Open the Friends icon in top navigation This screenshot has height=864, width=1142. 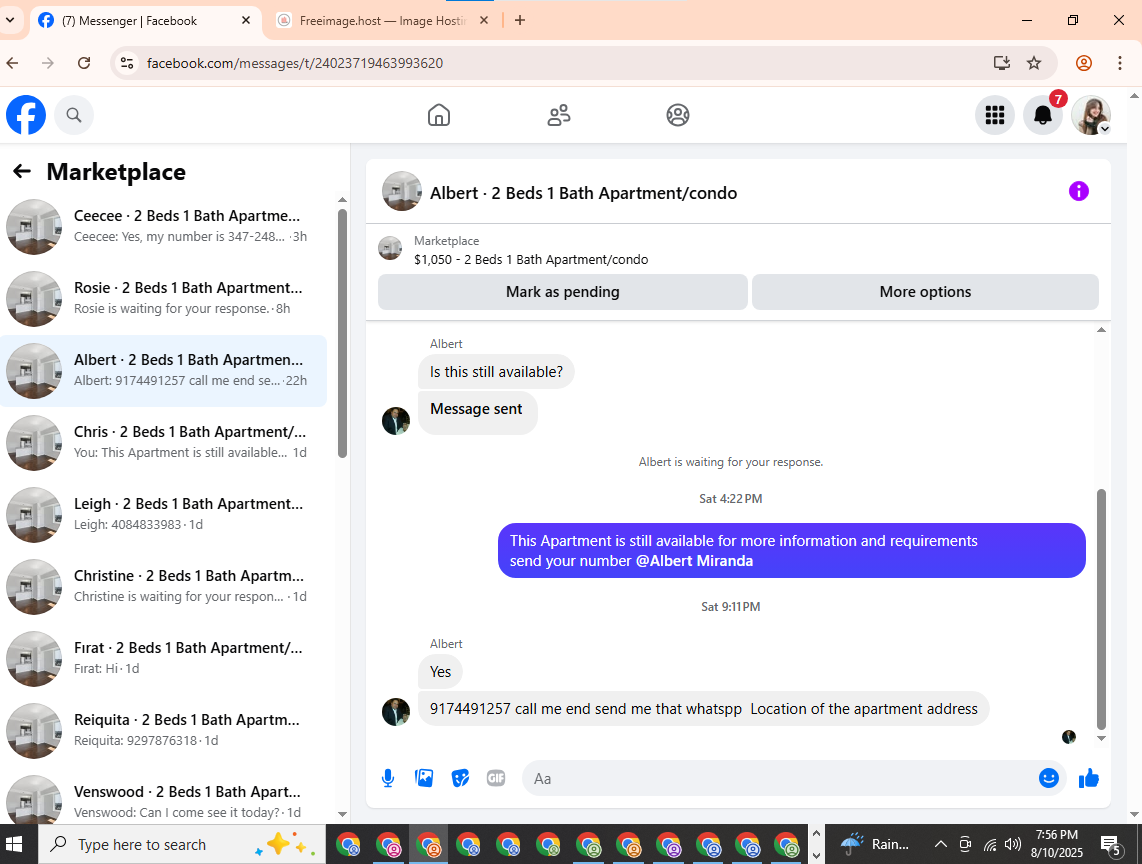559,115
